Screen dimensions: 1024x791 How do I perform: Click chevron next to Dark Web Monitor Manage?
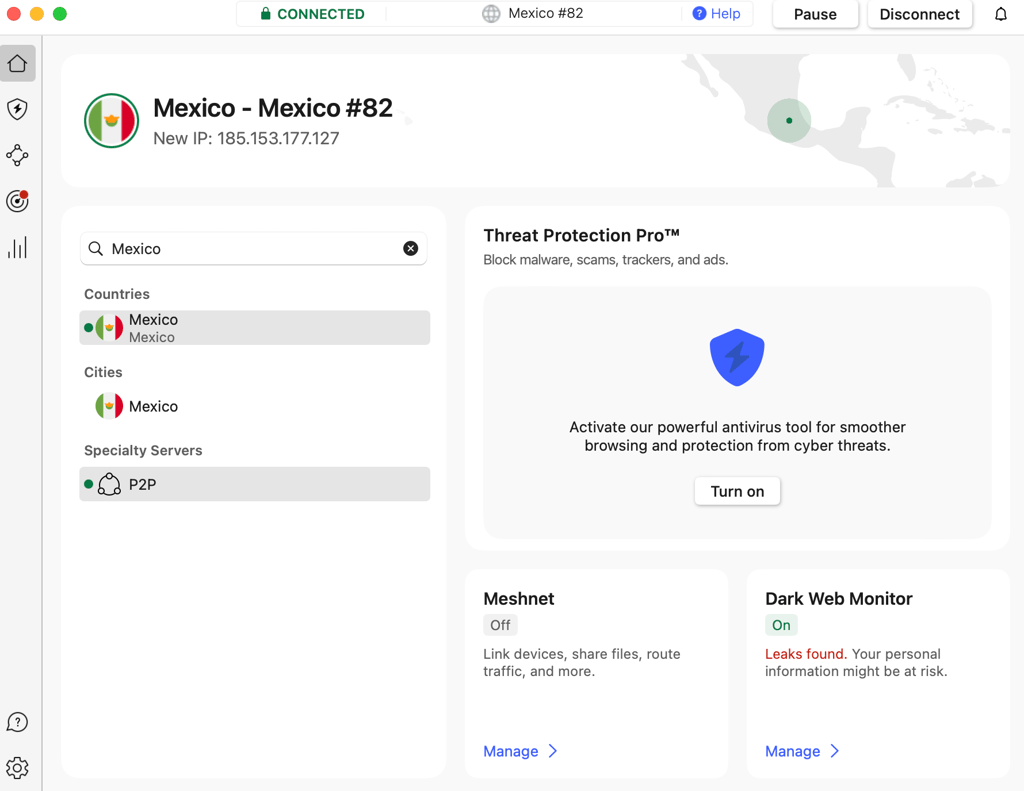click(835, 751)
